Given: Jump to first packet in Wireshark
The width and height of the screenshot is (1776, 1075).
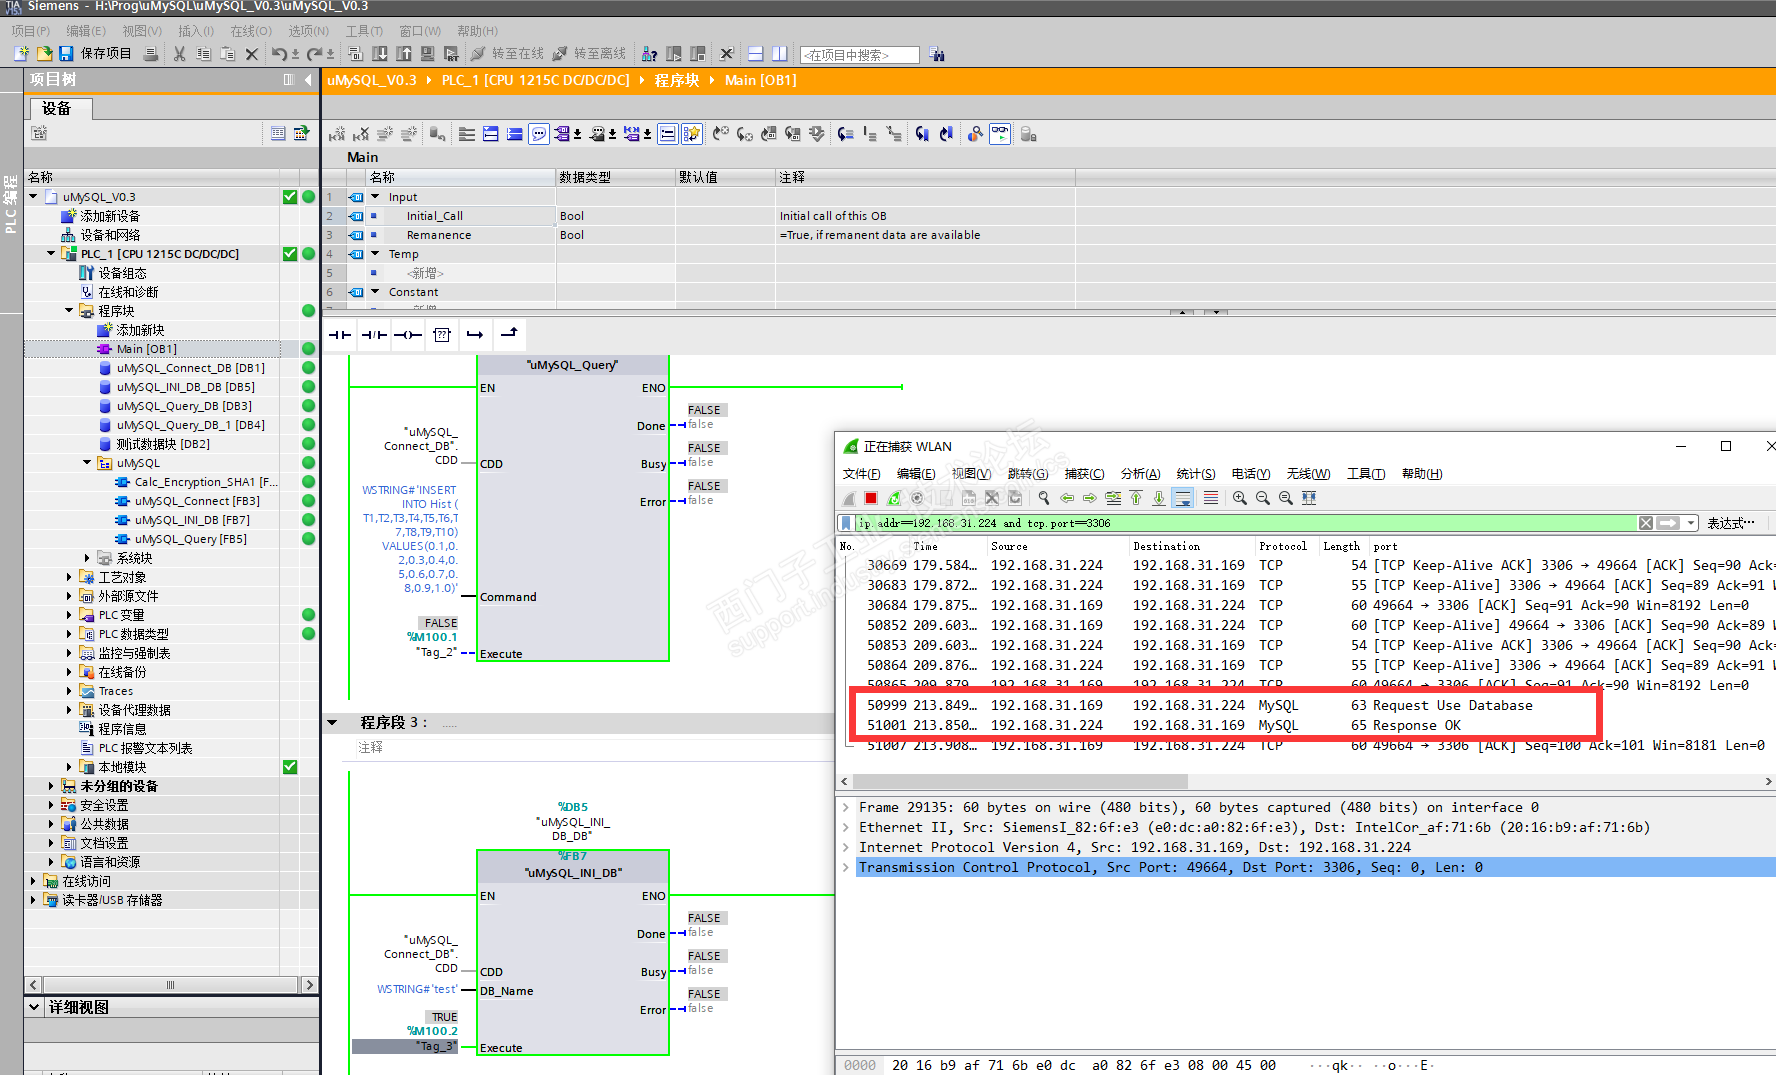Looking at the screenshot, I should (x=1136, y=498).
